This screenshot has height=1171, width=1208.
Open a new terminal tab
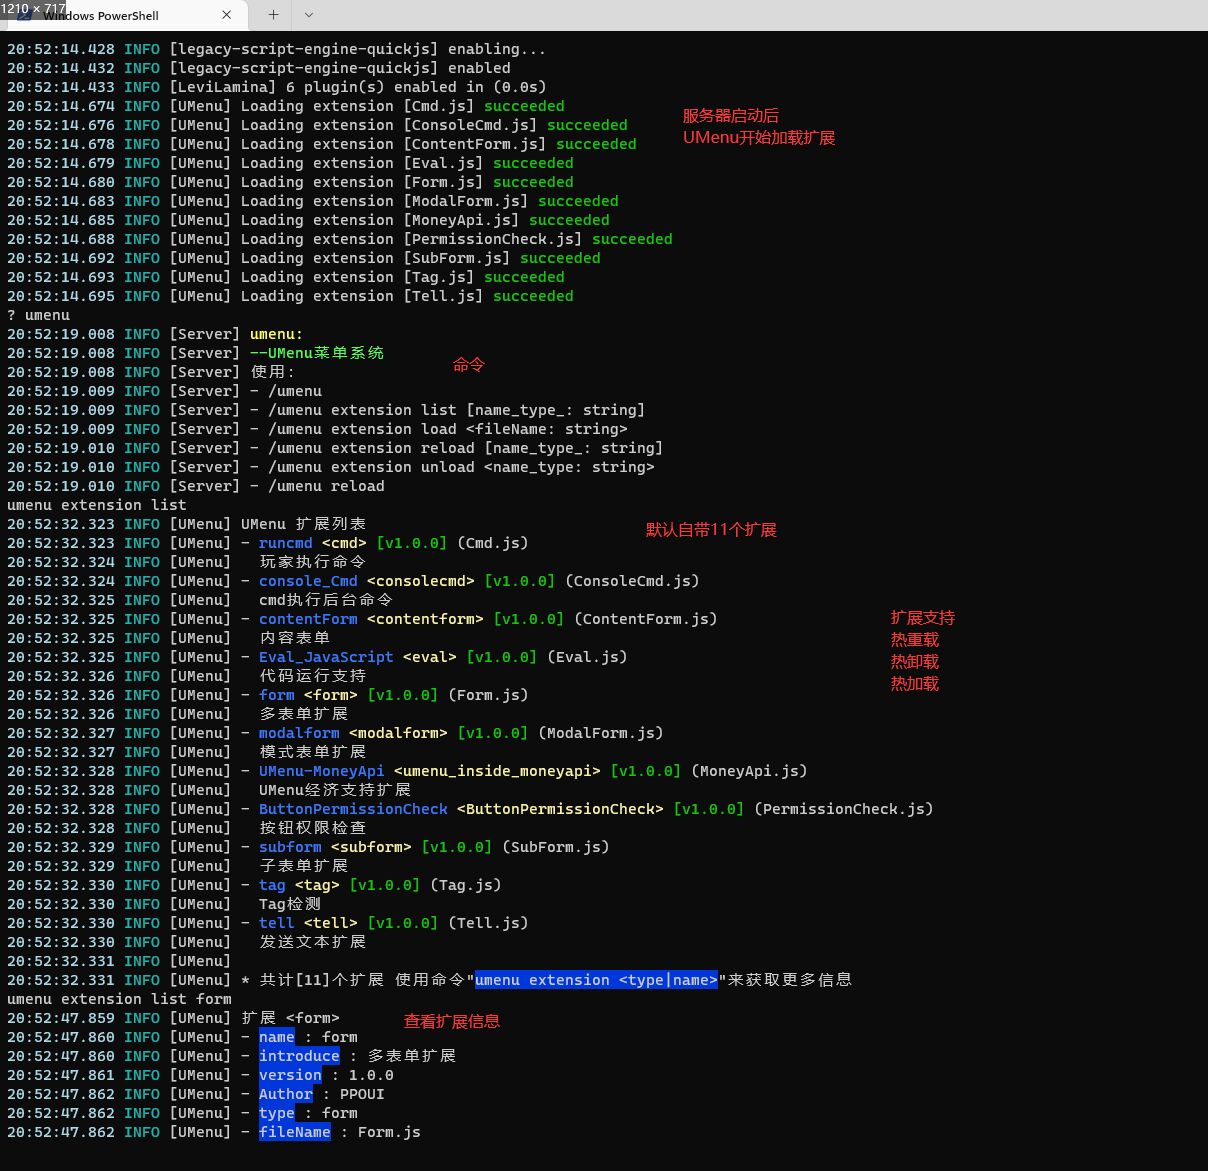(x=273, y=15)
